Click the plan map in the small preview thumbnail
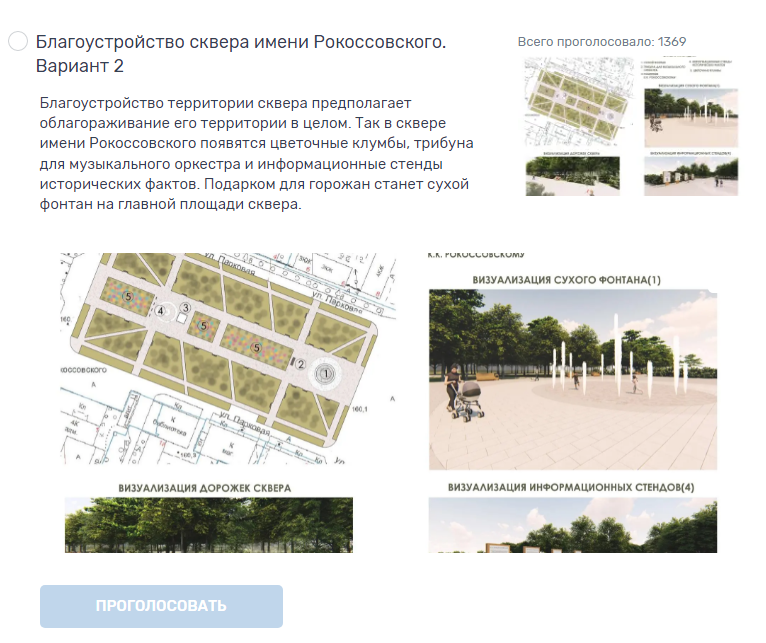766x643 pixels. [580, 103]
